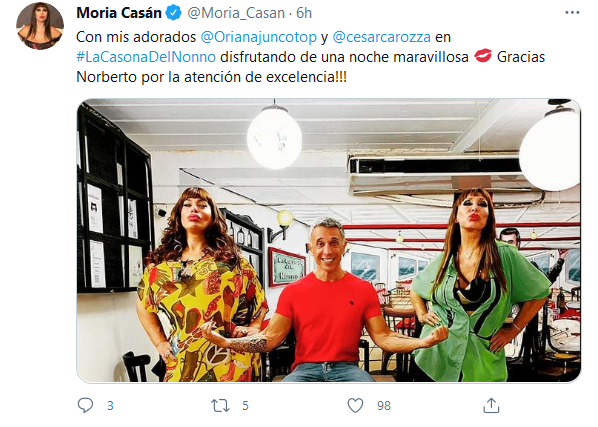
Task: Click the man in the red shirt in the photo
Action: point(328,301)
